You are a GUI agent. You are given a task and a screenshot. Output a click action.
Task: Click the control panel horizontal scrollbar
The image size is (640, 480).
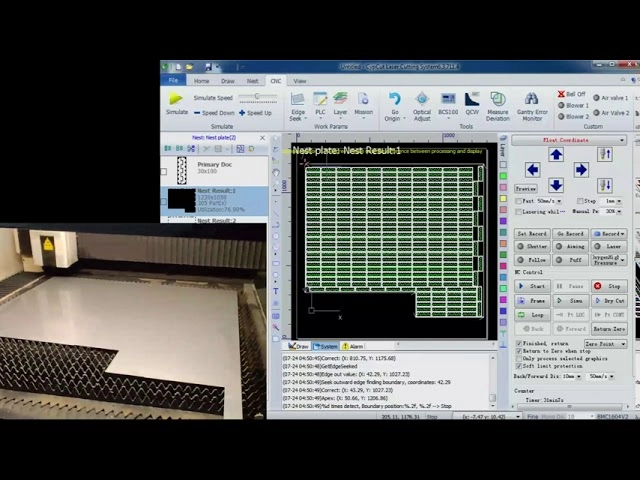(x=571, y=407)
